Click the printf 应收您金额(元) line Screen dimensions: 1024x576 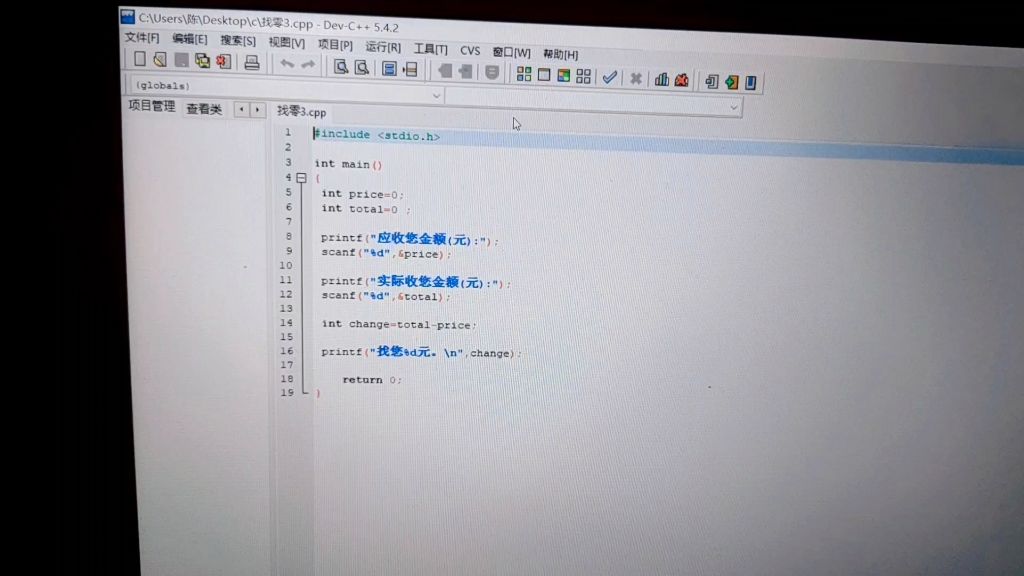[409, 239]
